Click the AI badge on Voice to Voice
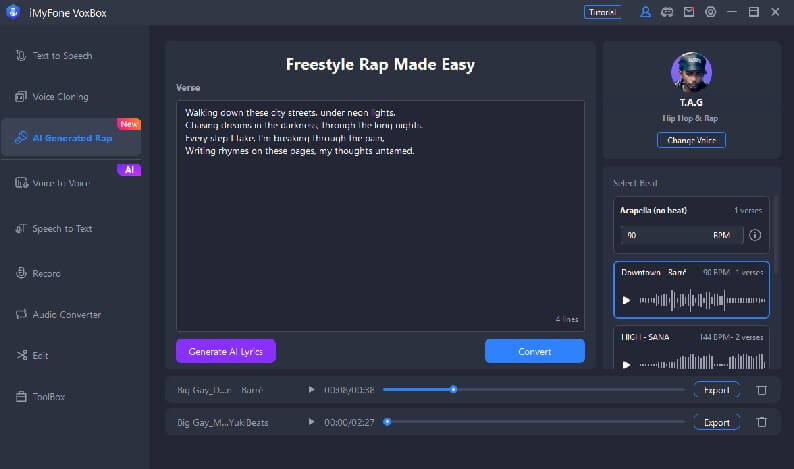The height and width of the screenshot is (469, 794). point(129,170)
